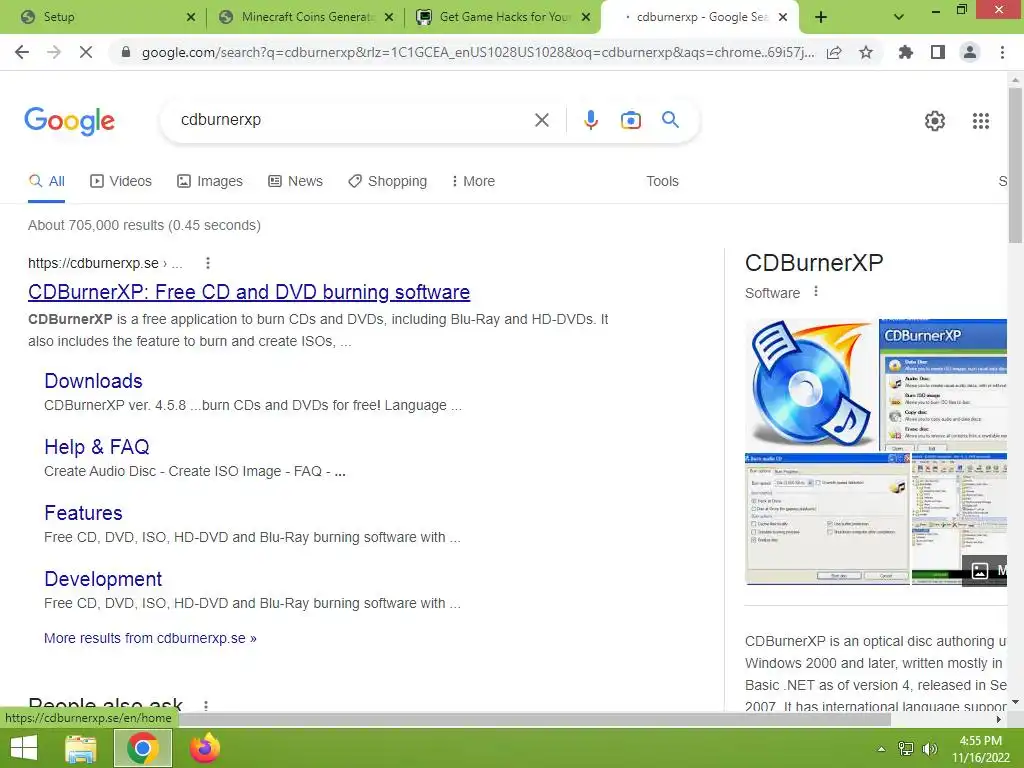Select the News search tab
This screenshot has width=1024, height=768.
pyautogui.click(x=295, y=181)
